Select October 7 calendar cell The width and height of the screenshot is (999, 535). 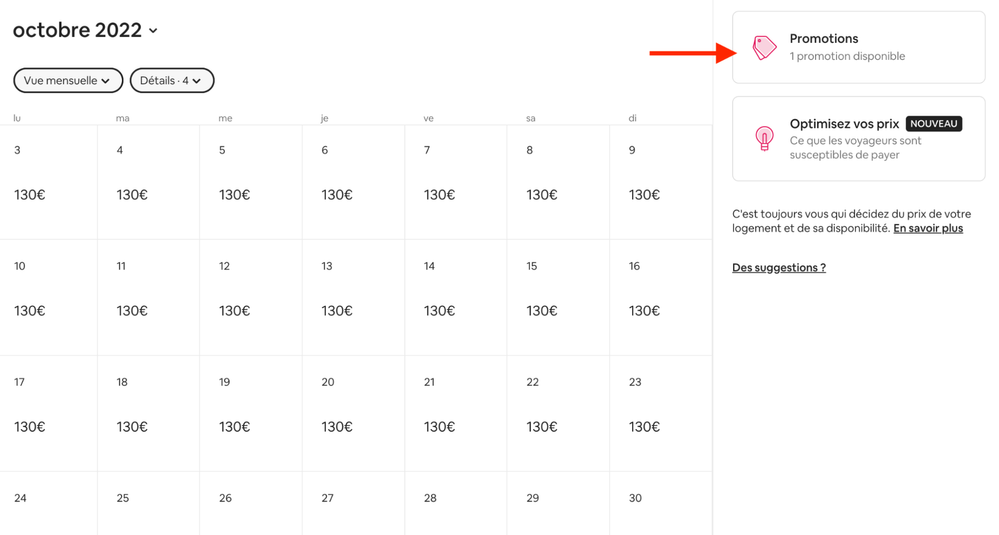(x=456, y=182)
